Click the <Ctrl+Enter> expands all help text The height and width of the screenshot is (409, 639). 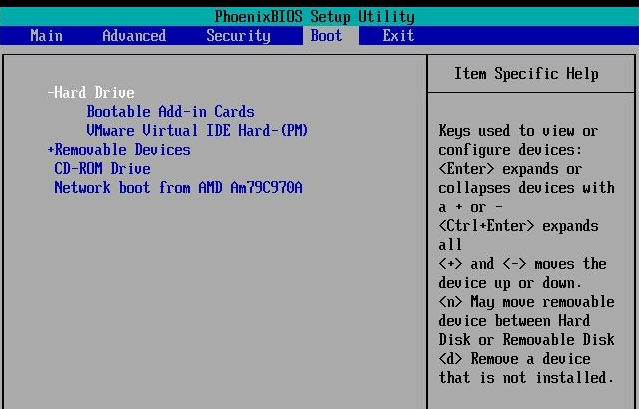tap(518, 235)
